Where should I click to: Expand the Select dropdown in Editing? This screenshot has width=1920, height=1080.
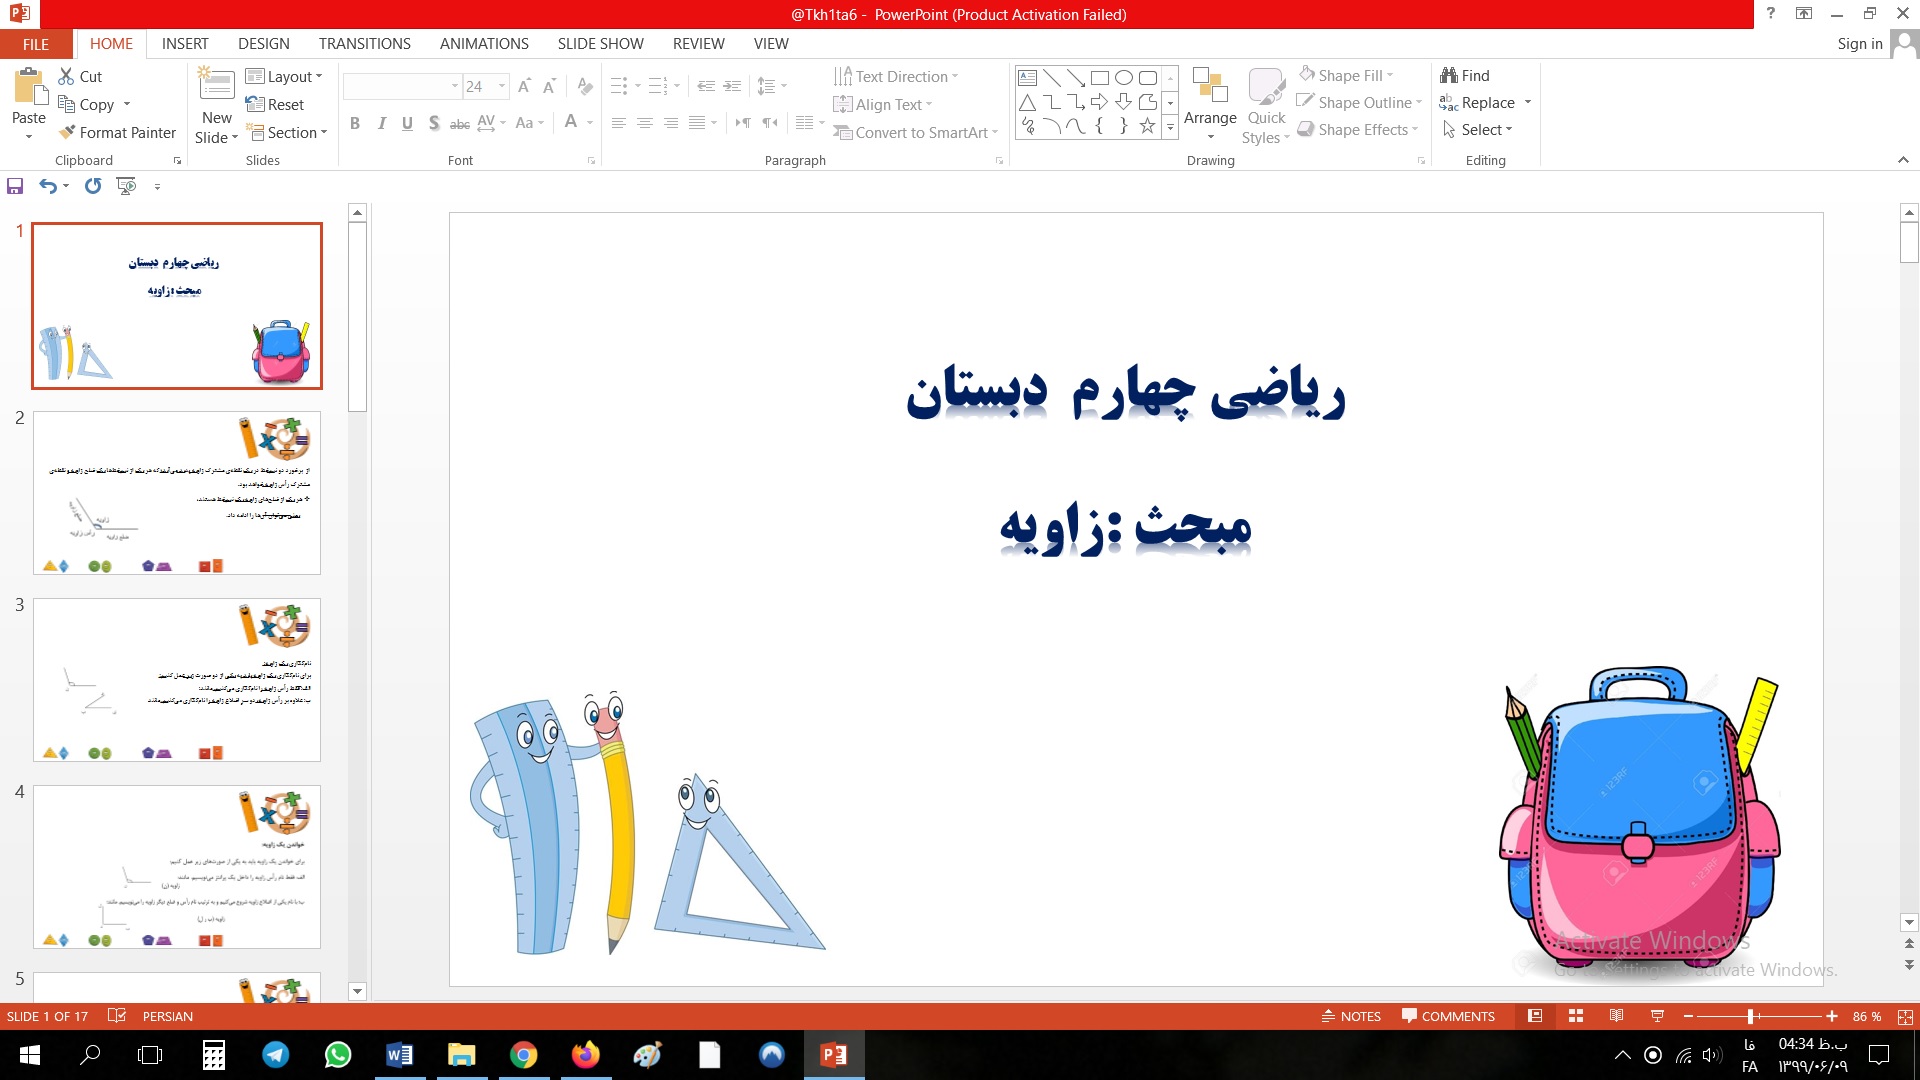[1486, 130]
